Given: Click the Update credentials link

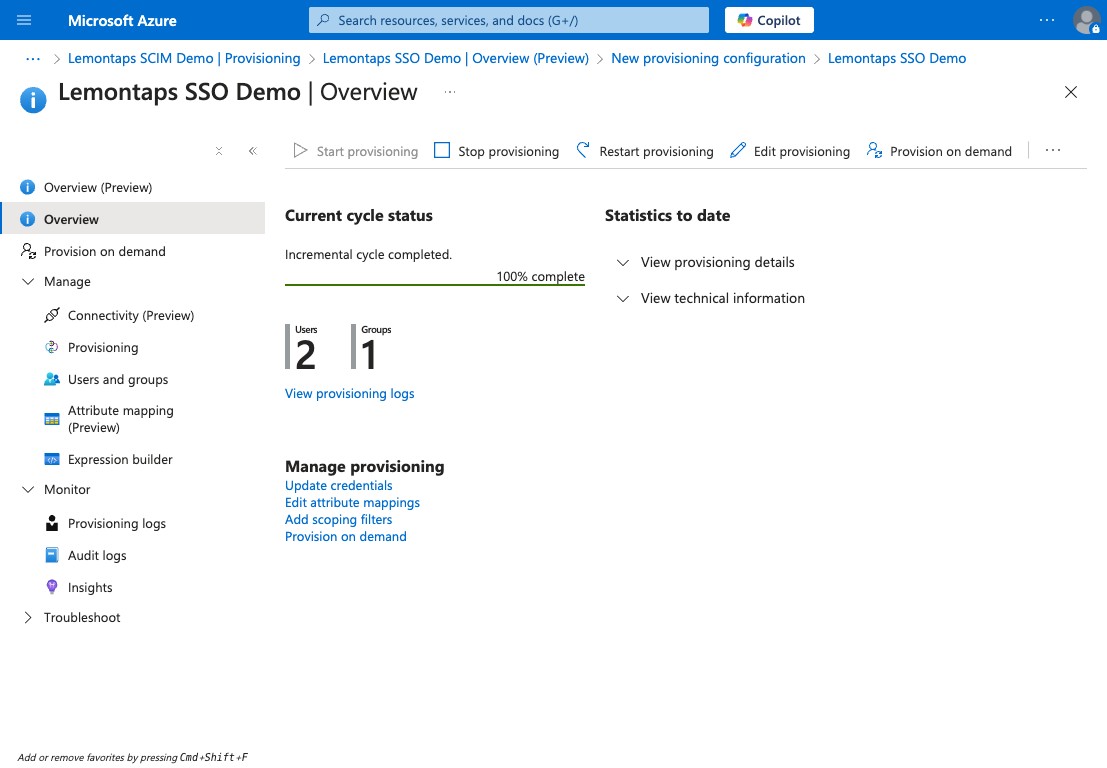Looking at the screenshot, I should (x=338, y=486).
